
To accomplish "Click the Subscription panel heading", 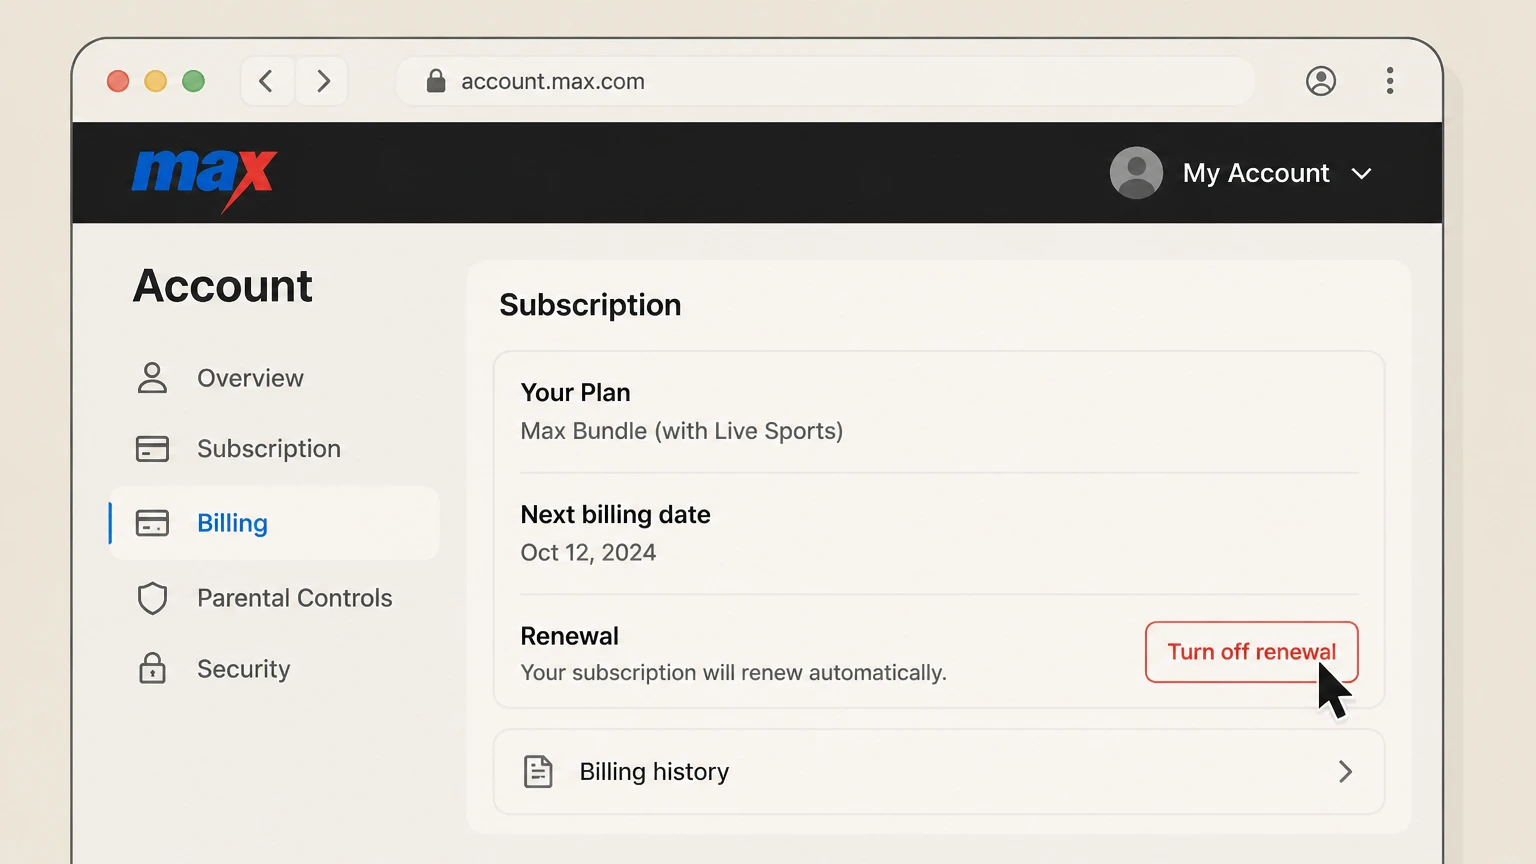I will (x=590, y=305).
